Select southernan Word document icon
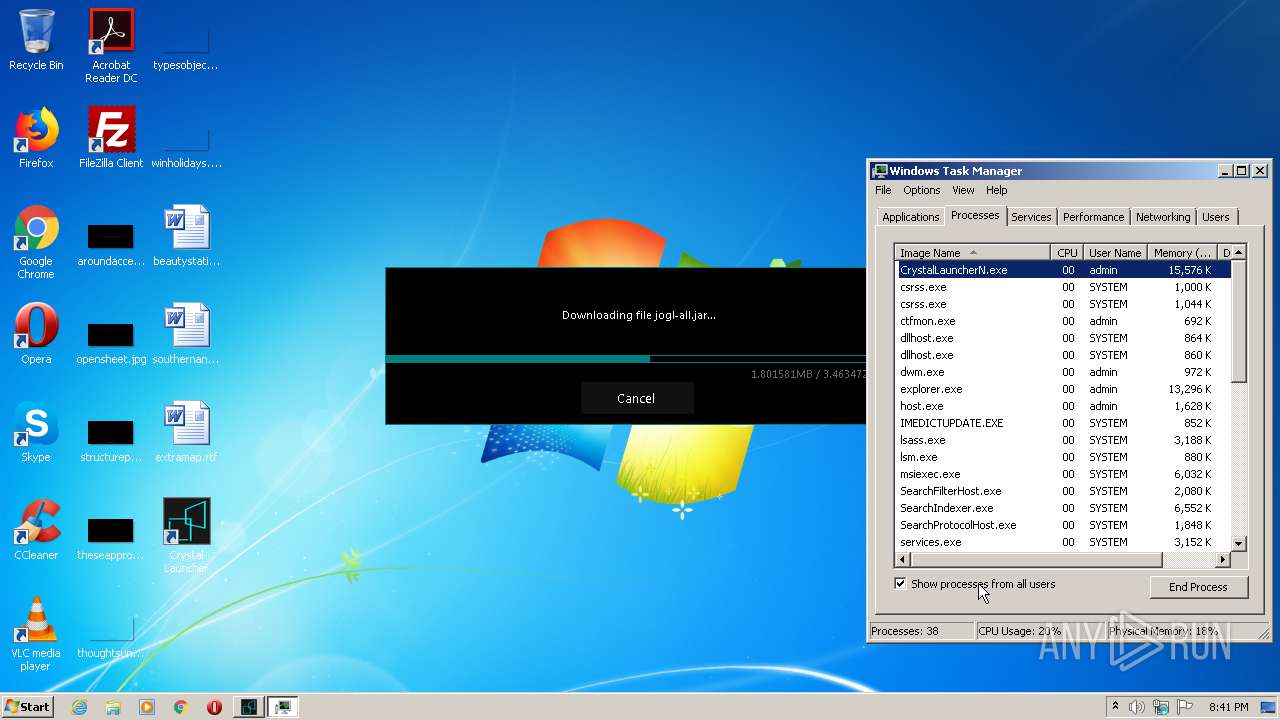Image resolution: width=1280 pixels, height=720 pixels. click(186, 334)
